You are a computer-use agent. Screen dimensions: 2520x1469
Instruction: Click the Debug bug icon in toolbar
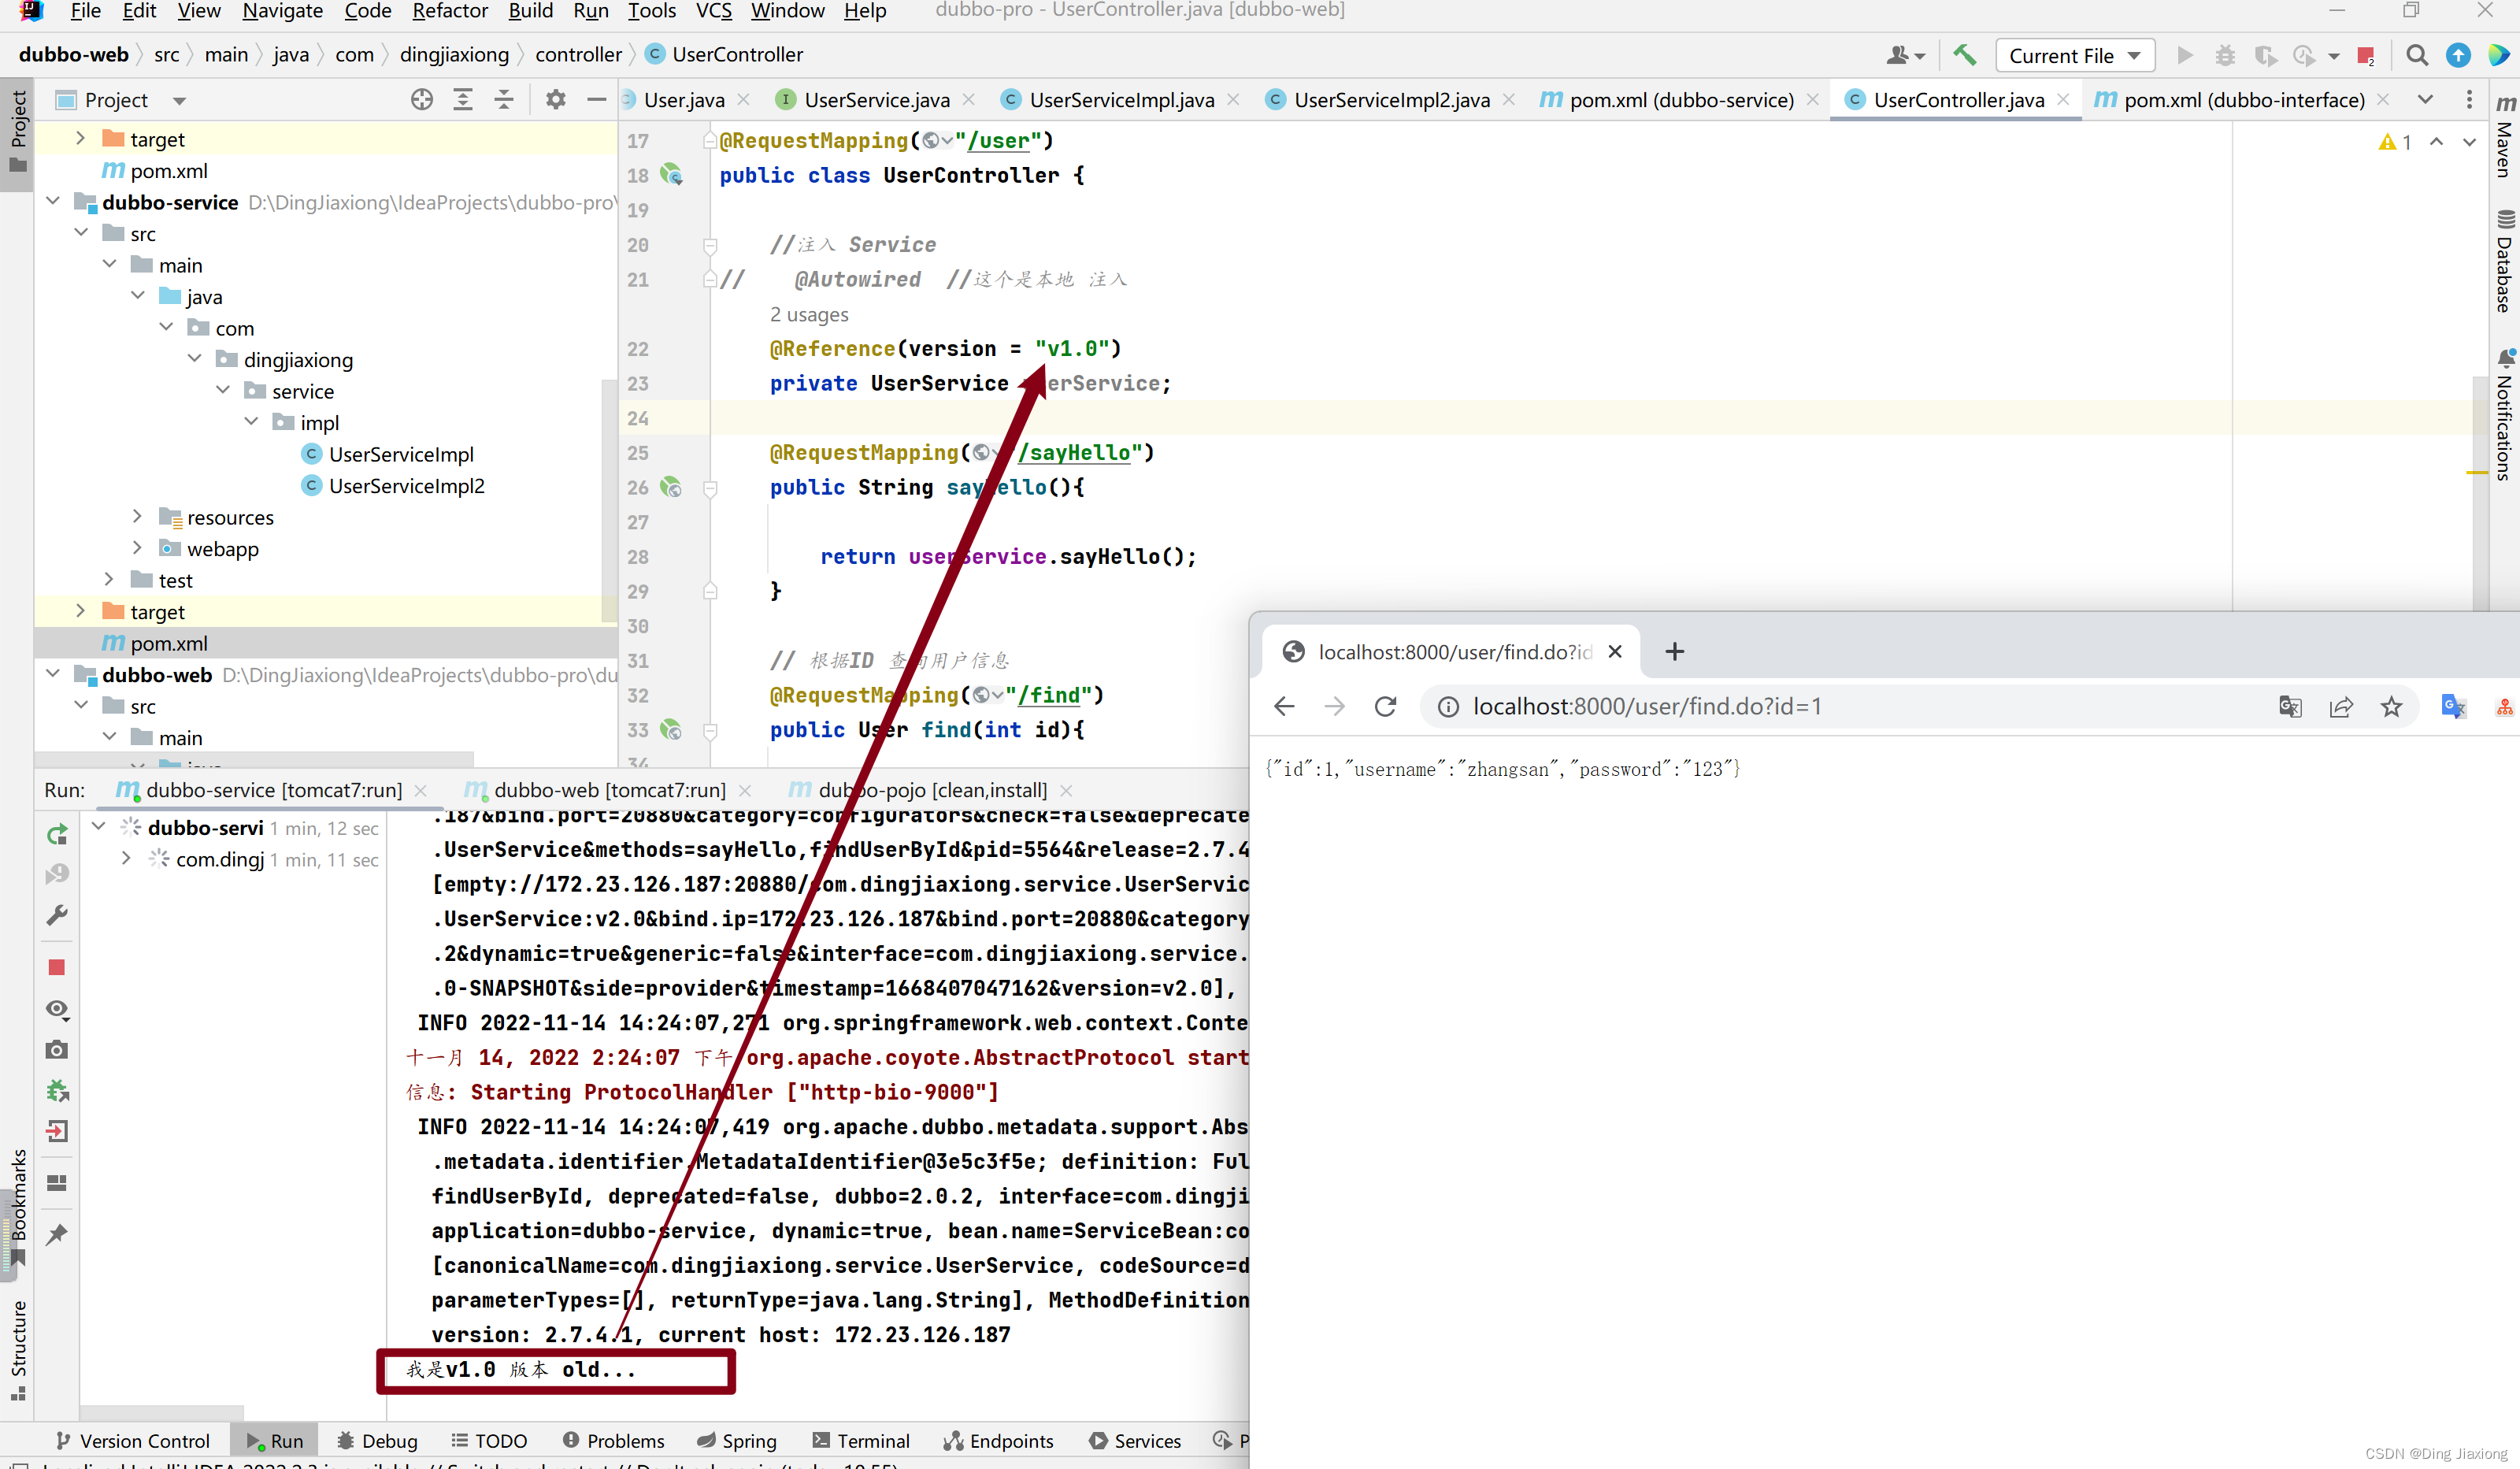2225,55
